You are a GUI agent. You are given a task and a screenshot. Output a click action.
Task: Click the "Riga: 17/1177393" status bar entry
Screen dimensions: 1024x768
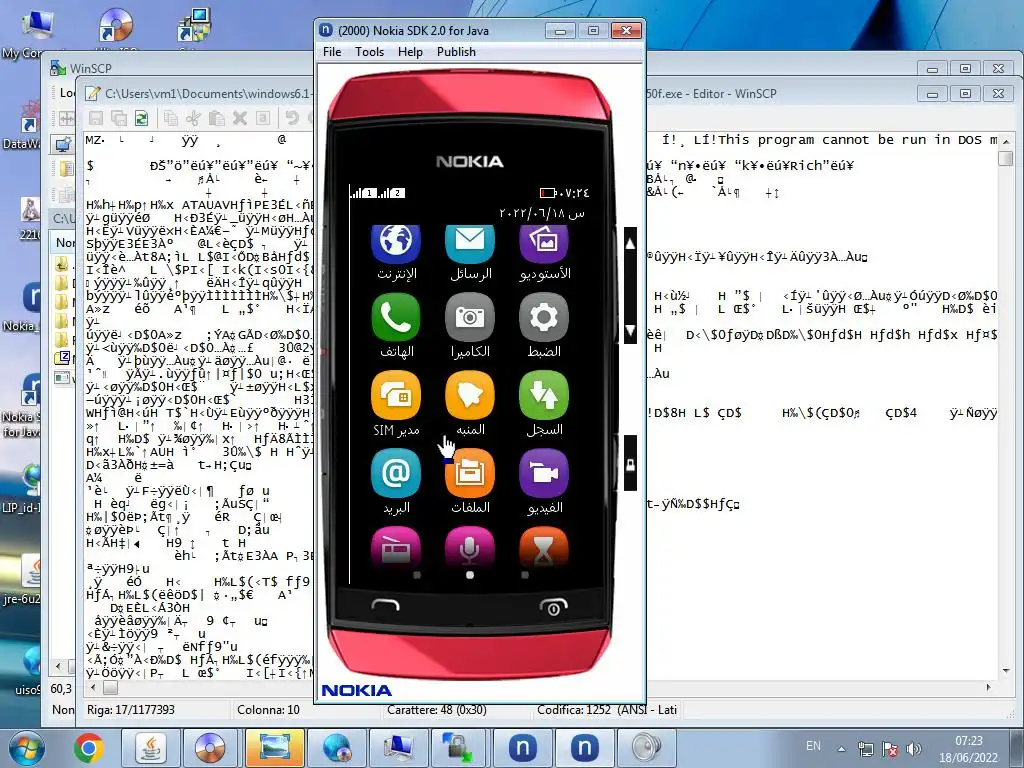pos(131,709)
